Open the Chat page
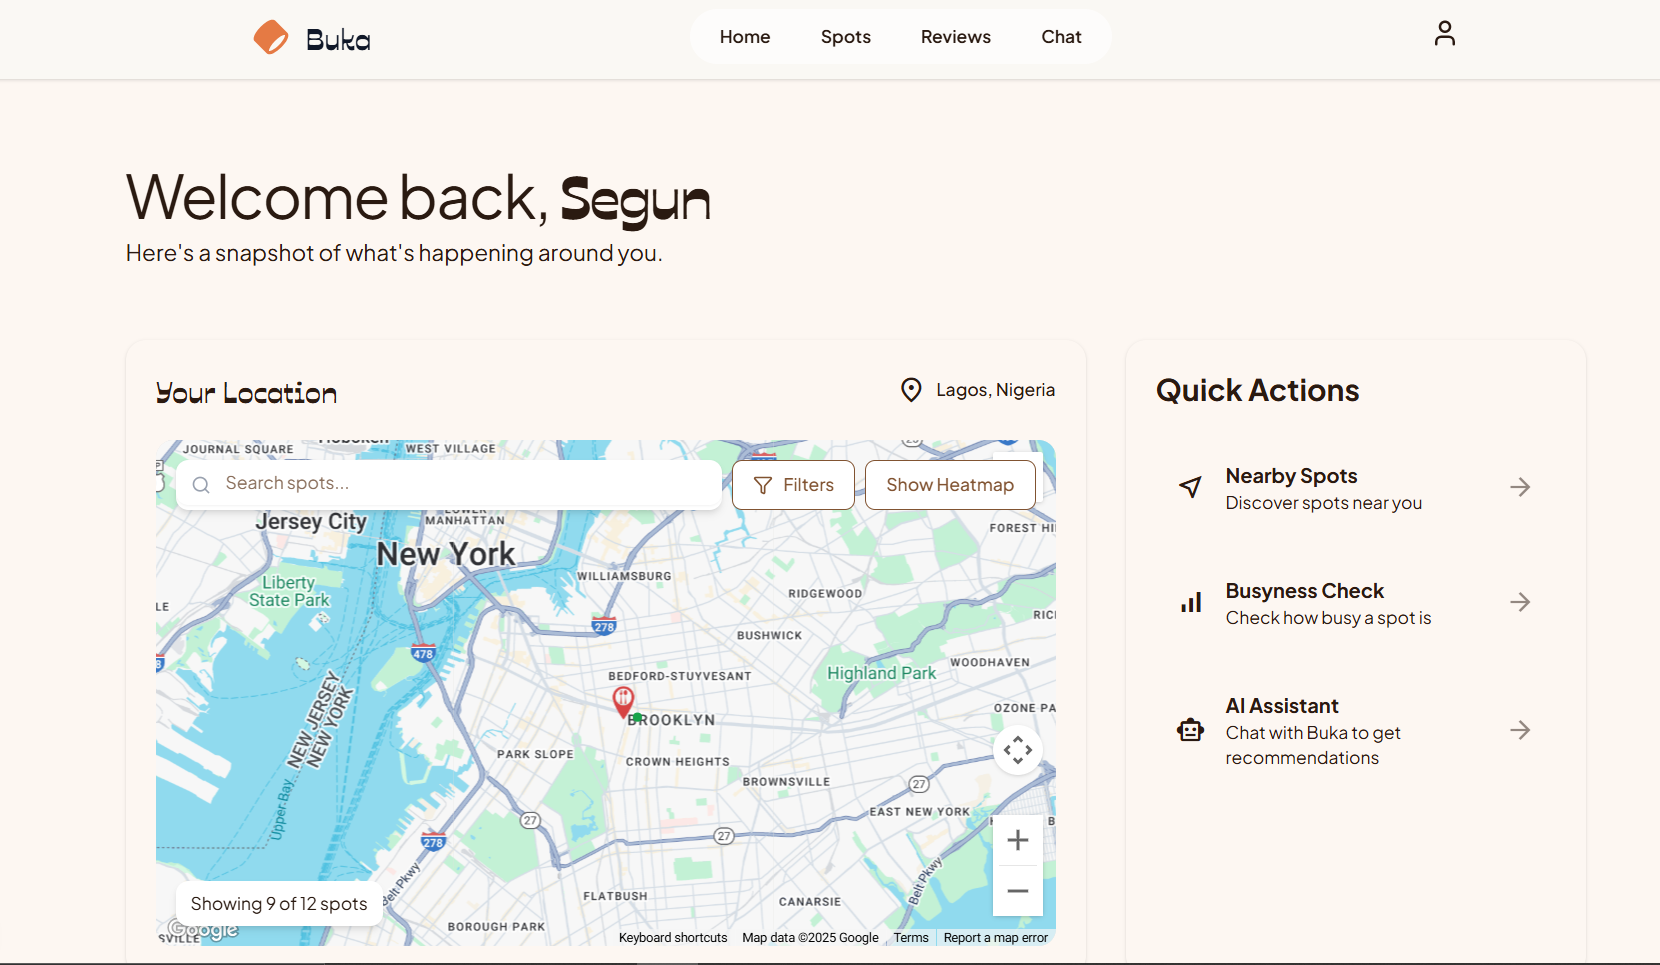The width and height of the screenshot is (1660, 965). 1061,37
